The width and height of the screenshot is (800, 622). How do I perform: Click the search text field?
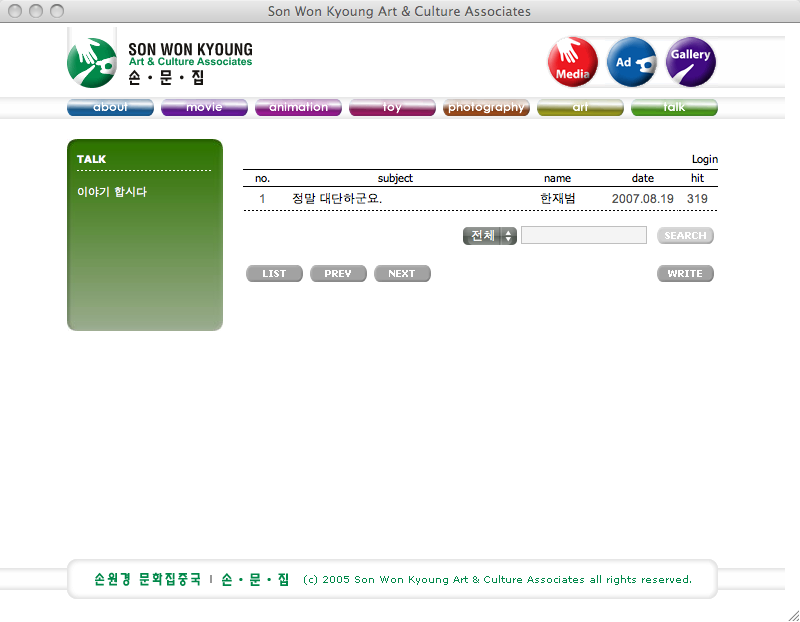coord(584,236)
